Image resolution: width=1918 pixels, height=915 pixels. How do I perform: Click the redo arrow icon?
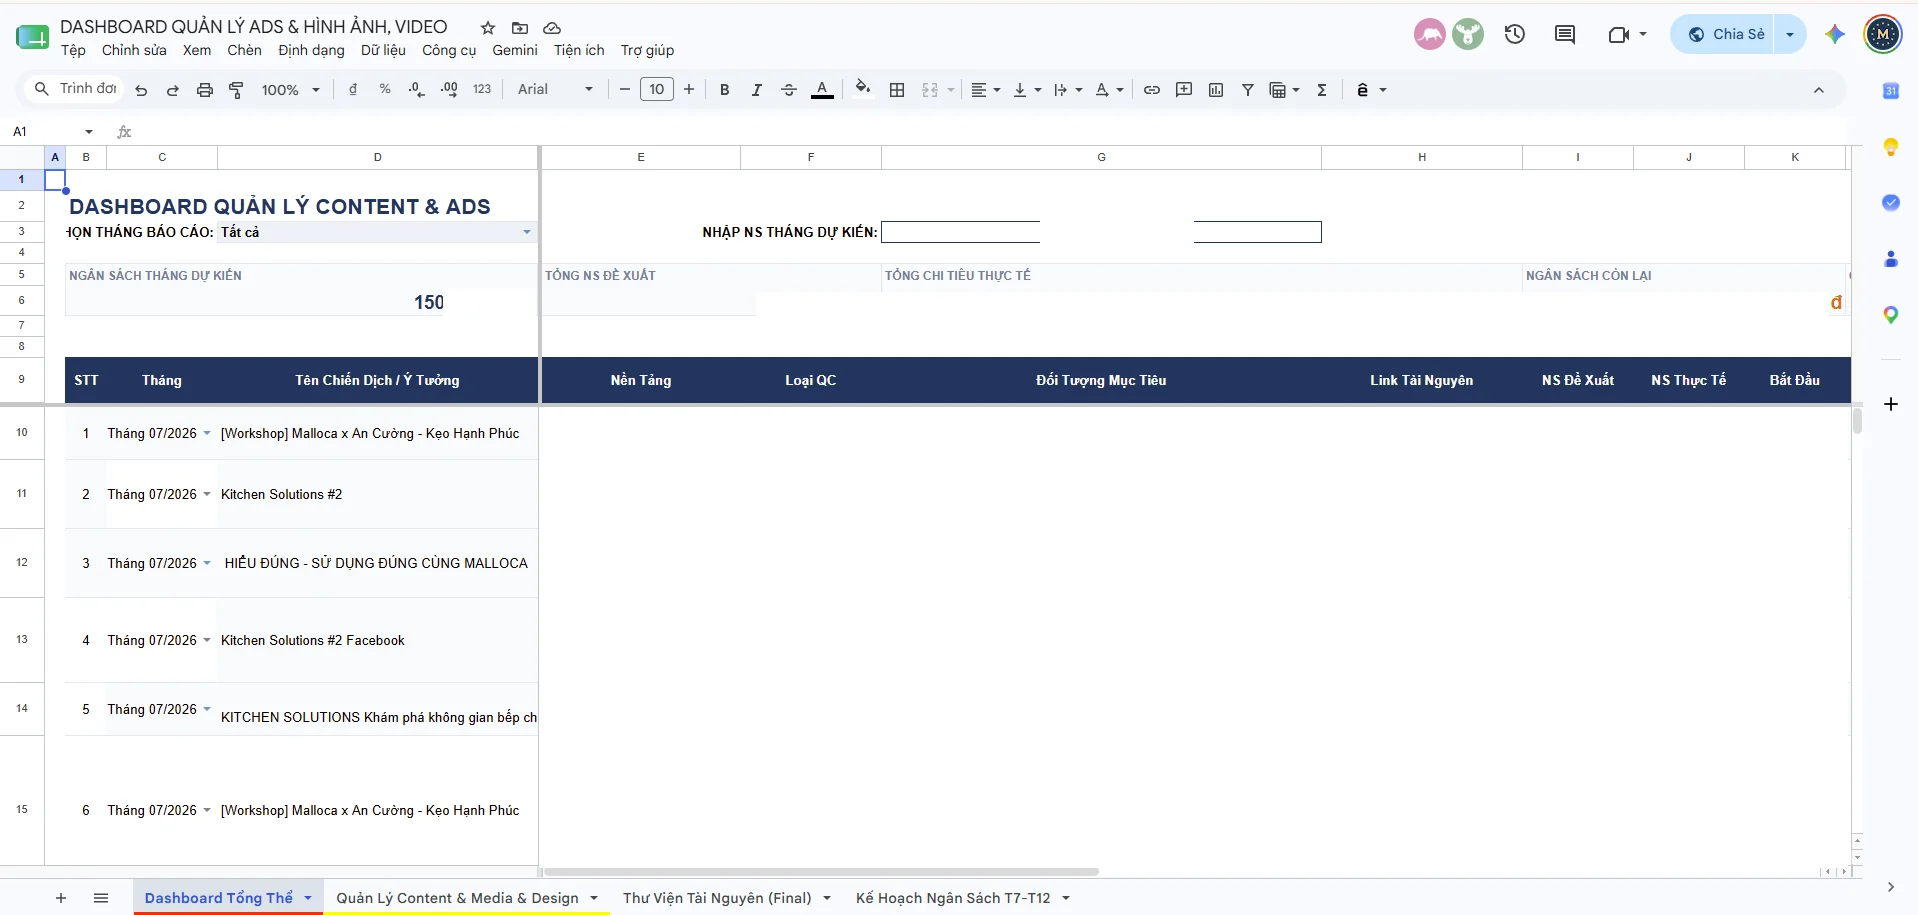[x=172, y=90]
